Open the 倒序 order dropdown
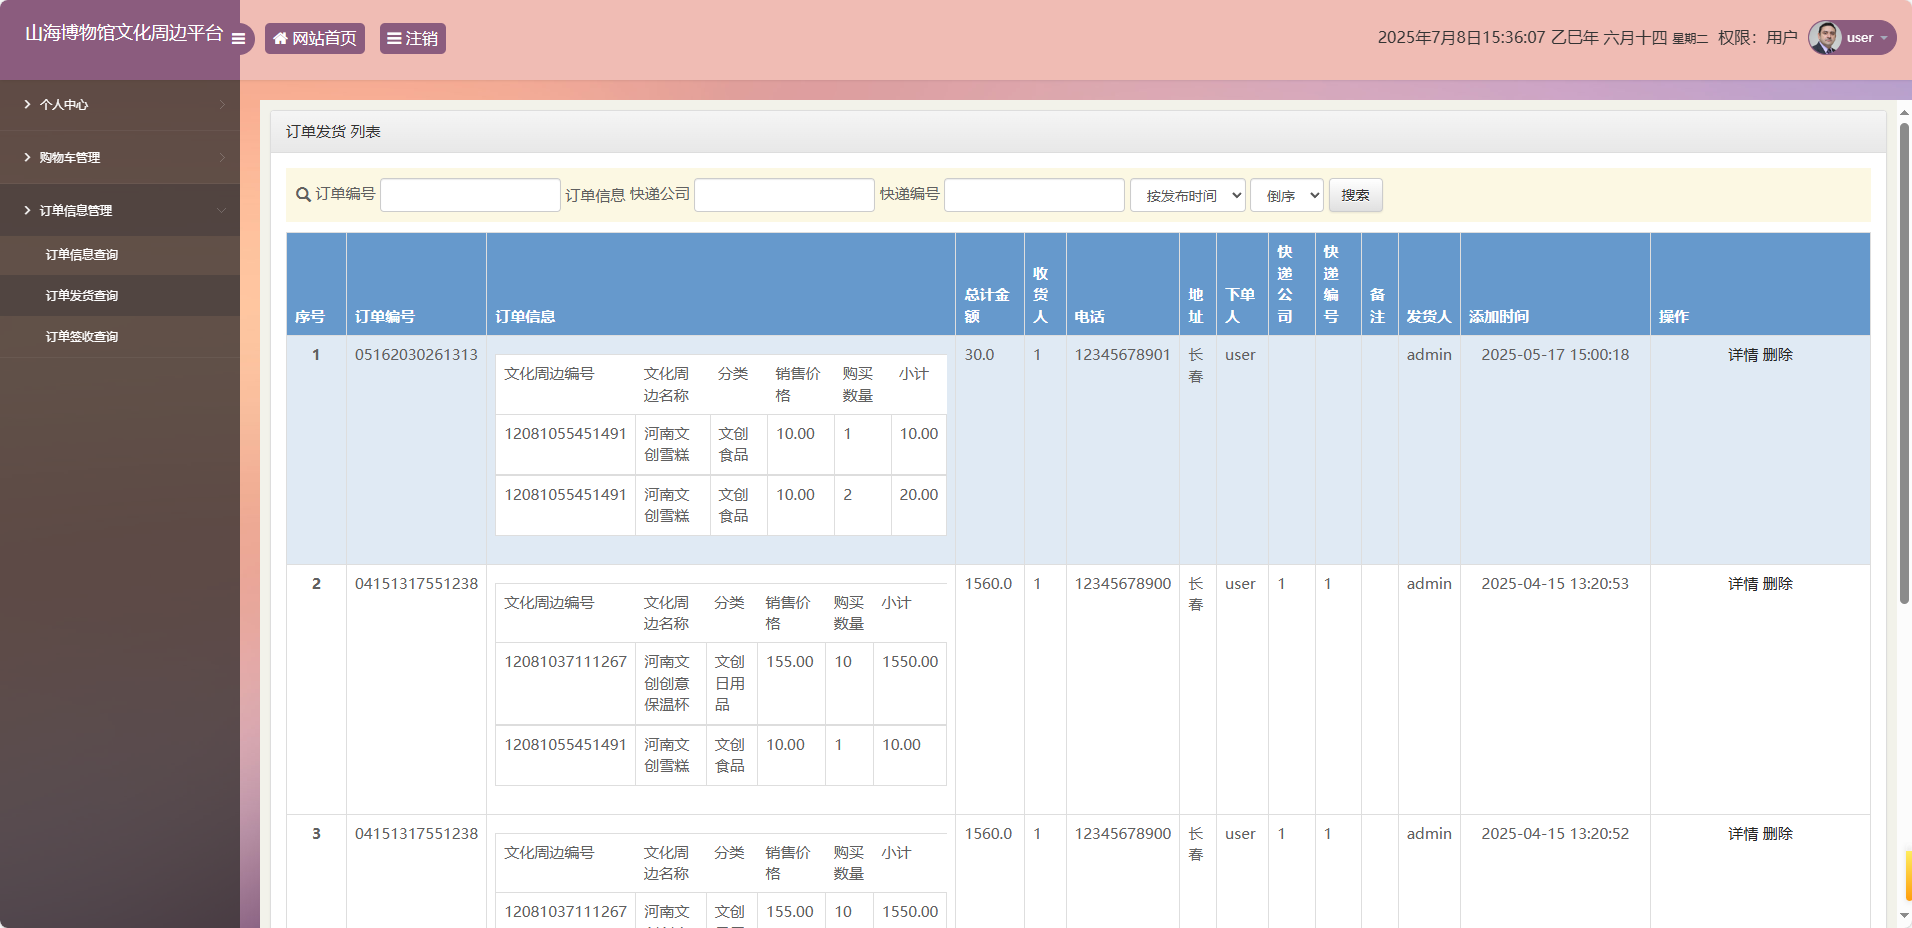This screenshot has height=928, width=1912. click(1286, 196)
